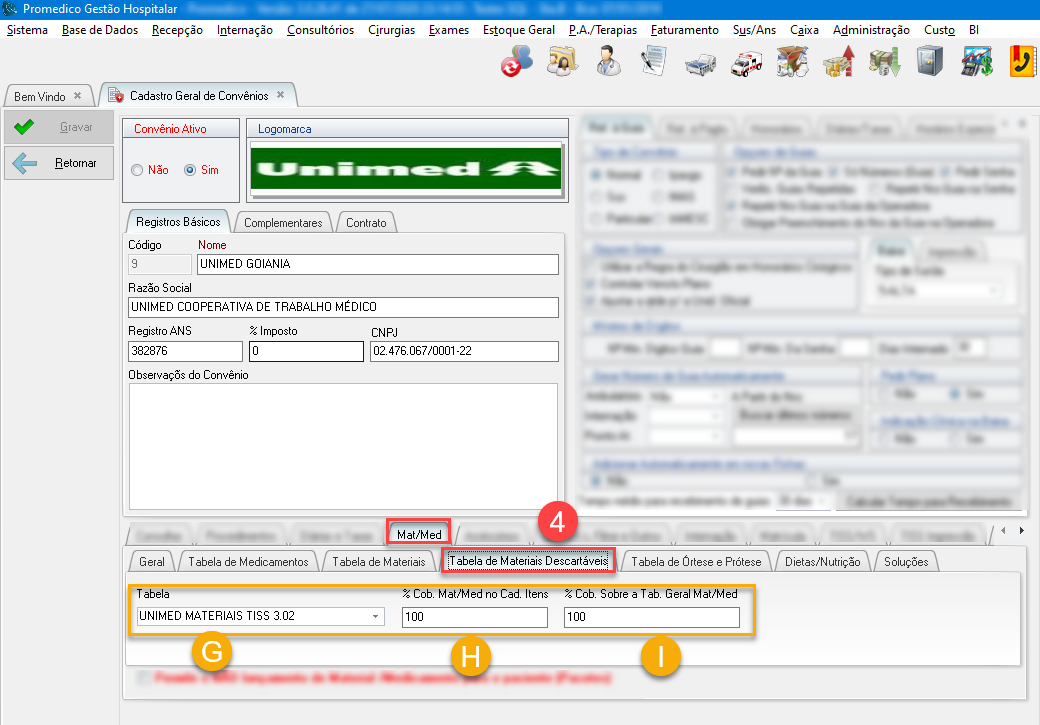This screenshot has height=725, width=1040.
Task: Click the doctor toolbar icon
Action: [x=608, y=61]
